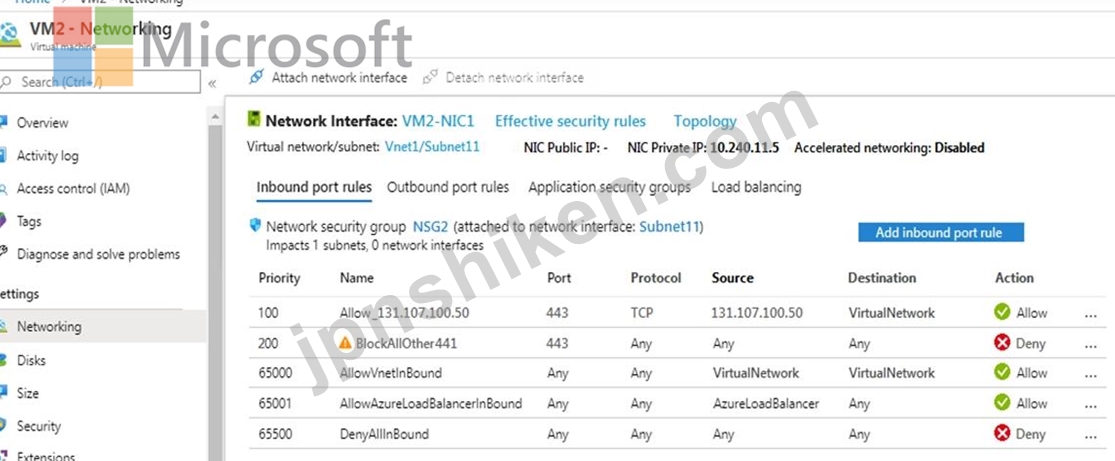This screenshot has width=1115, height=461.
Task: Click the Extensions sidebar icon
Action: [x=4, y=456]
